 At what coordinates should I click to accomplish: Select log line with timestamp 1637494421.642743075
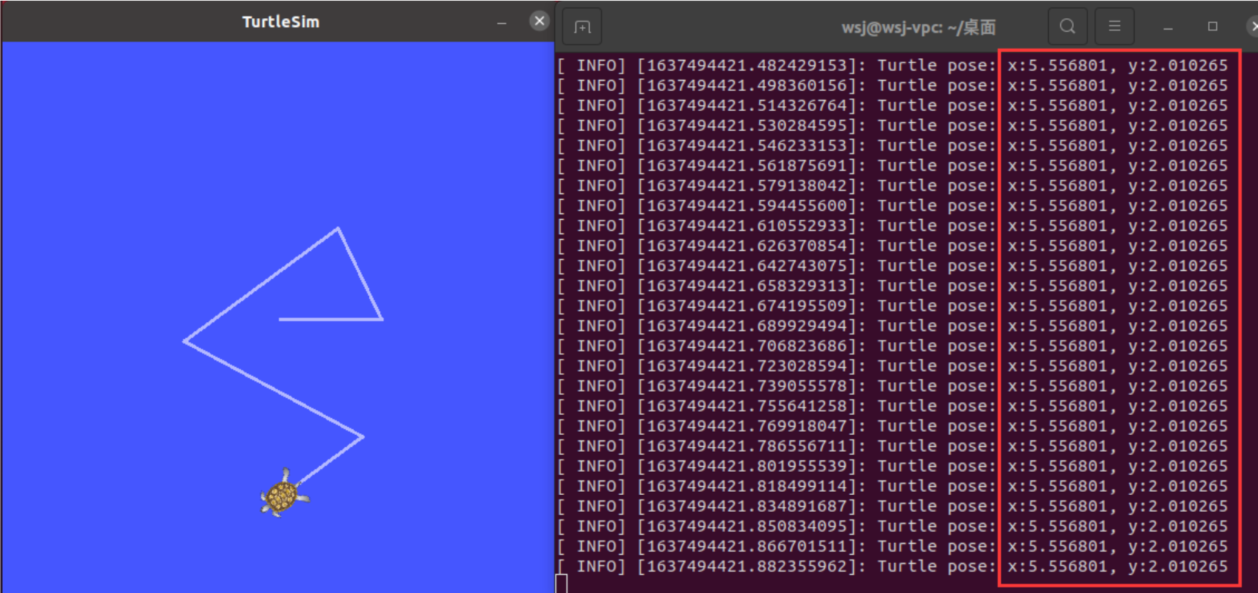click(893, 266)
